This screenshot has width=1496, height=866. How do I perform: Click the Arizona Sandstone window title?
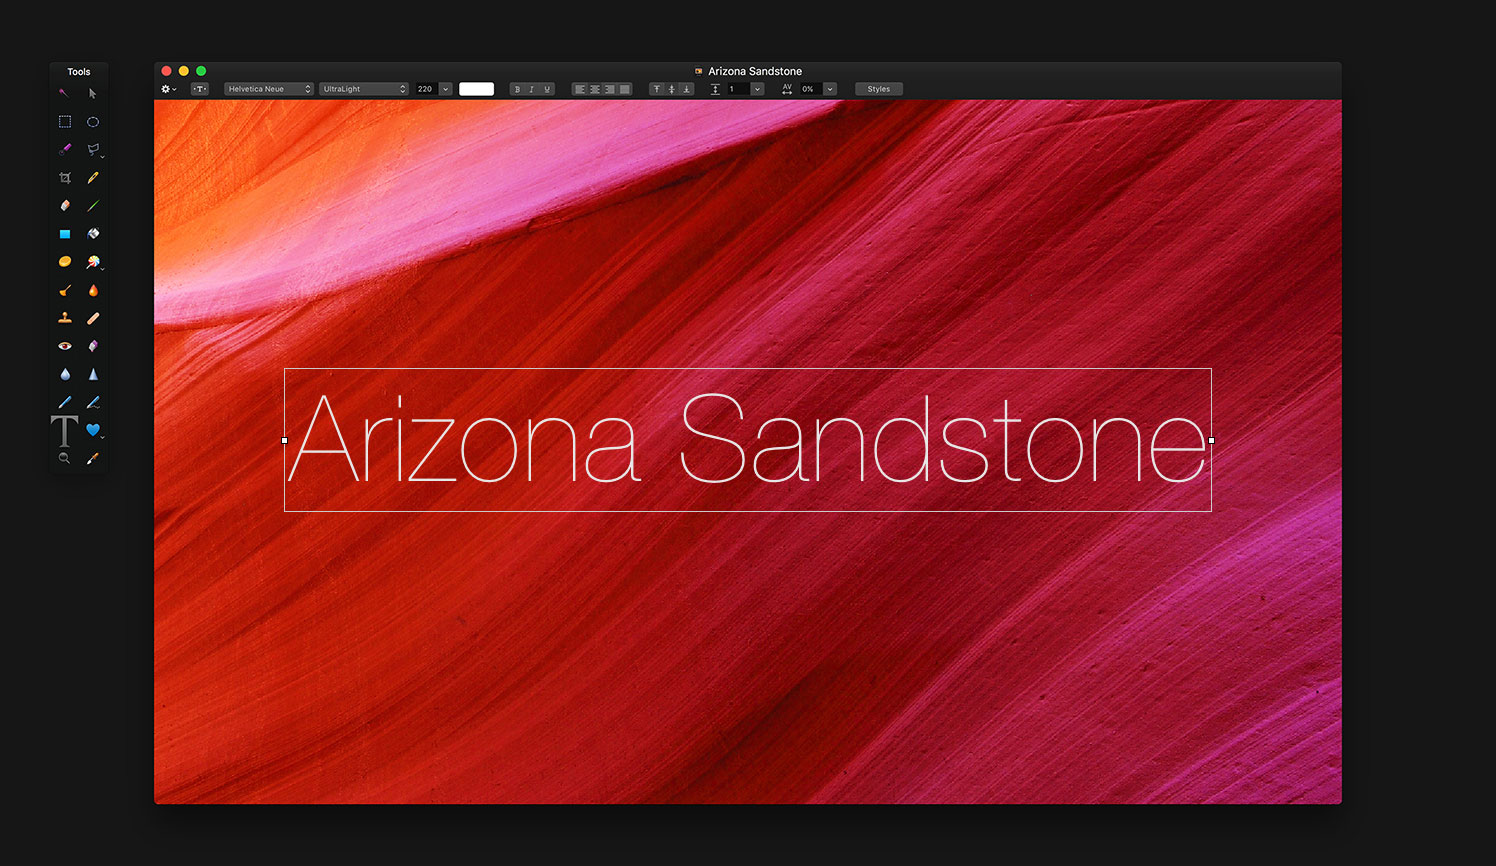coord(755,71)
